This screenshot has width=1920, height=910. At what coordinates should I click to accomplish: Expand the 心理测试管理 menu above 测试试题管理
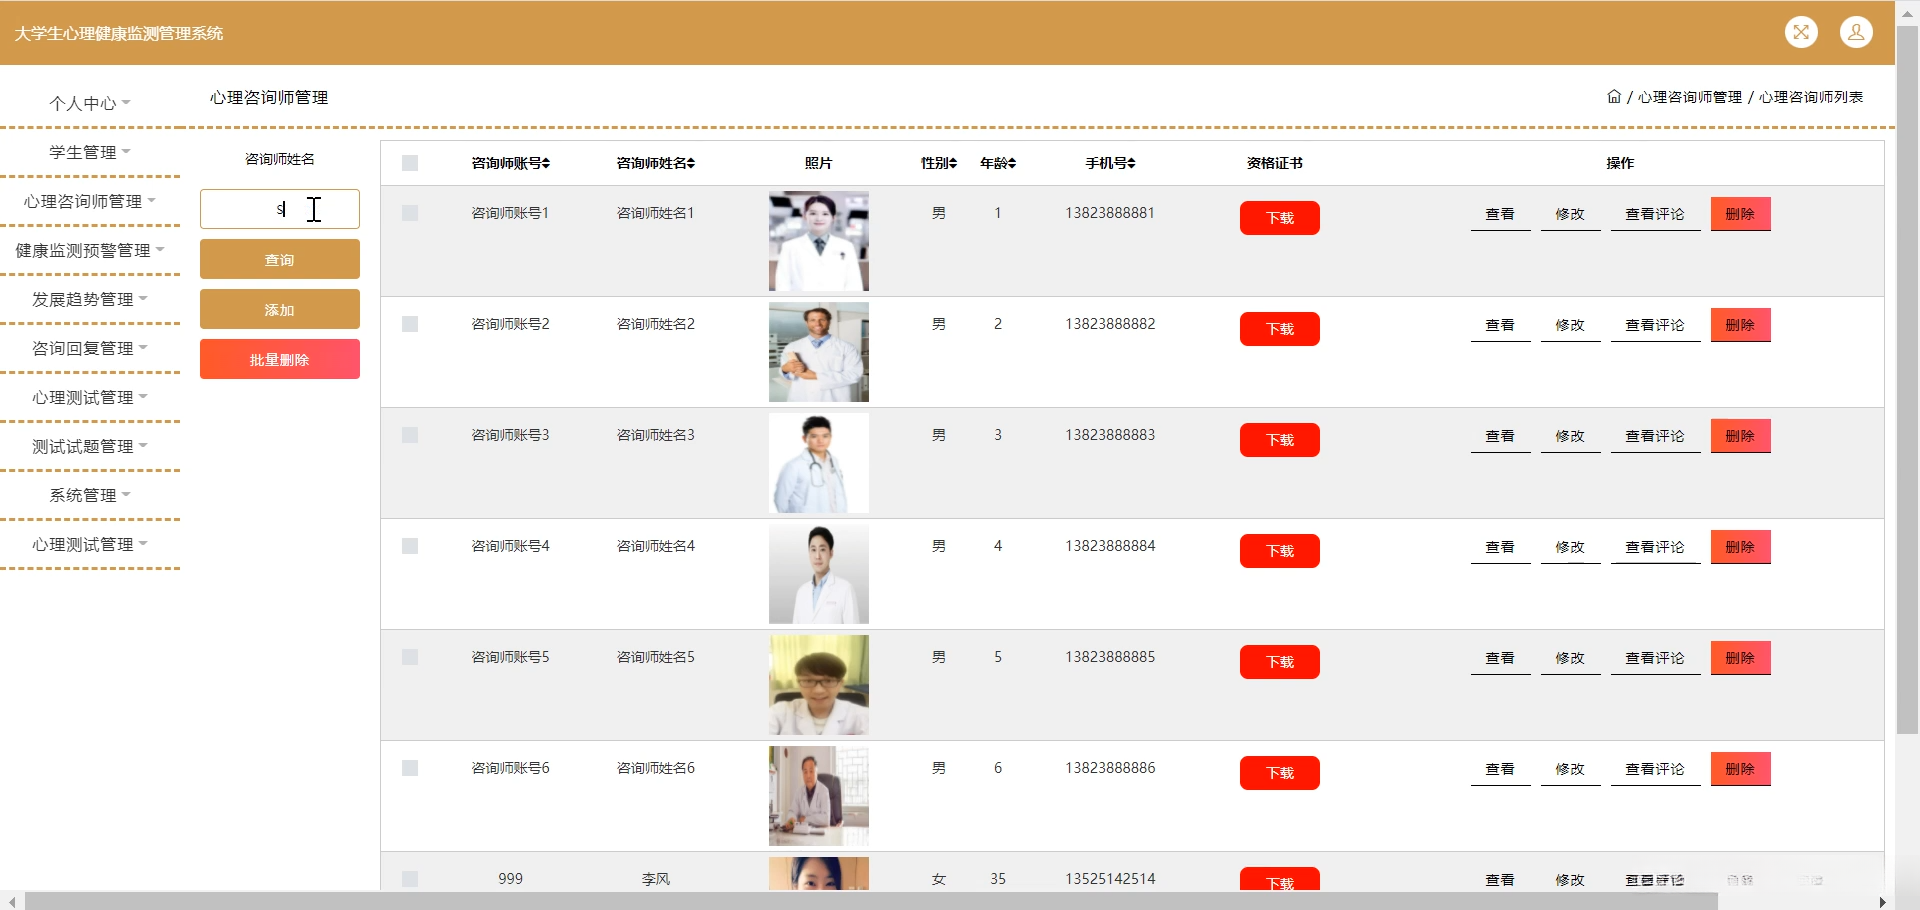pos(90,397)
